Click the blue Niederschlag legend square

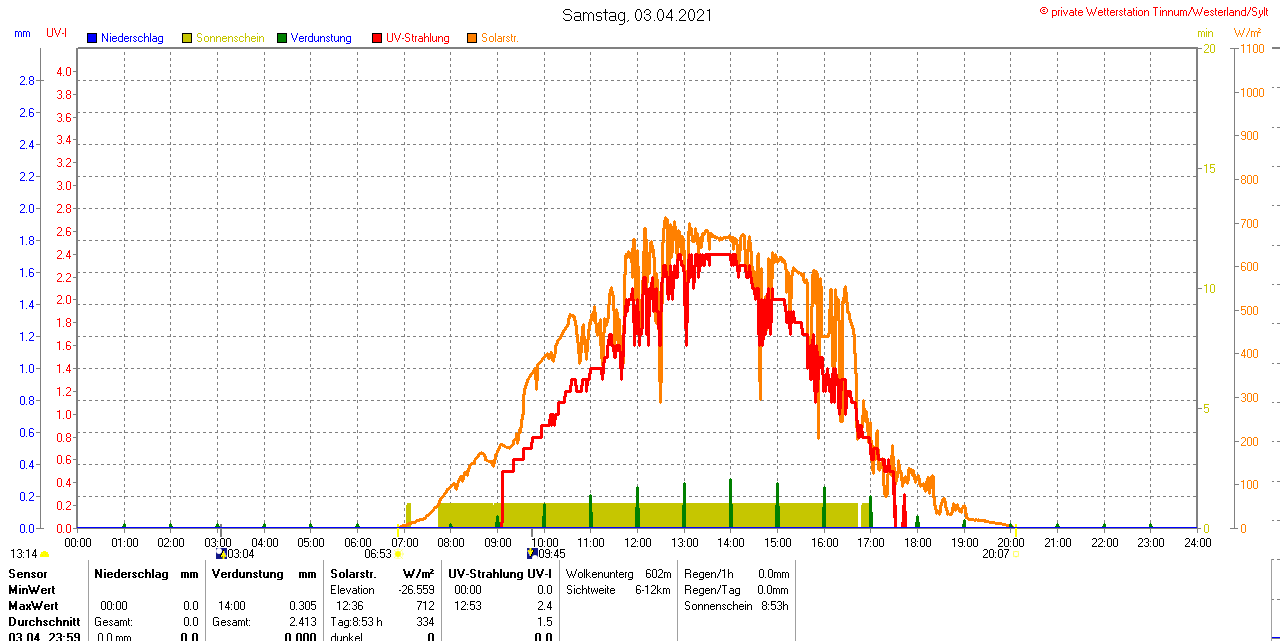click(92, 38)
